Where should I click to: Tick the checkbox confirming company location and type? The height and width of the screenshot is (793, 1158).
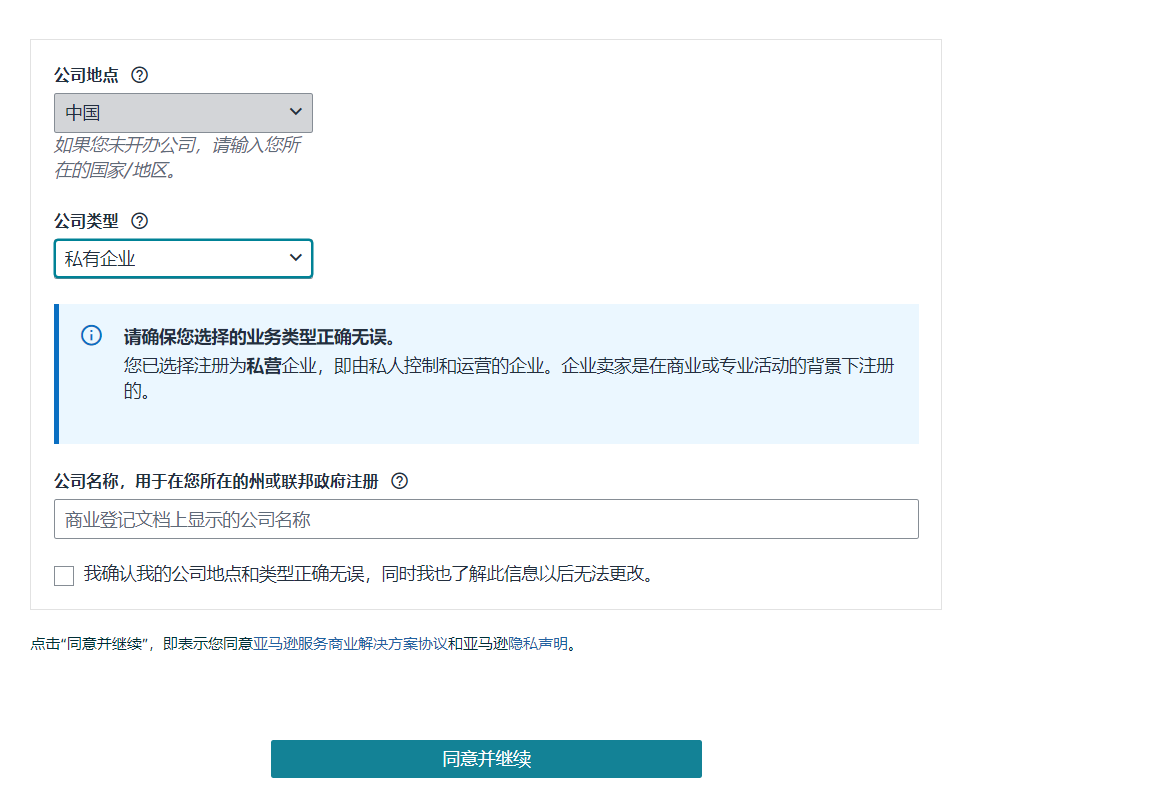64,575
